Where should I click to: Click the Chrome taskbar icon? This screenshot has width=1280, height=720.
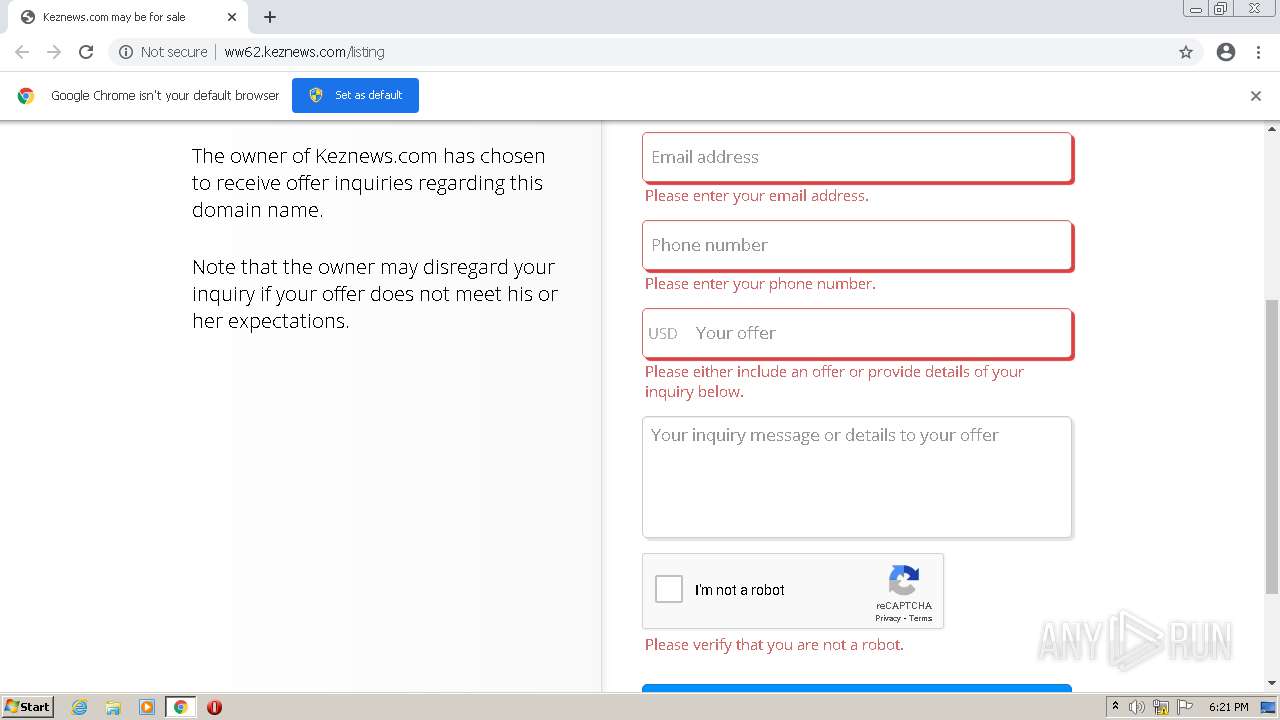tap(180, 707)
